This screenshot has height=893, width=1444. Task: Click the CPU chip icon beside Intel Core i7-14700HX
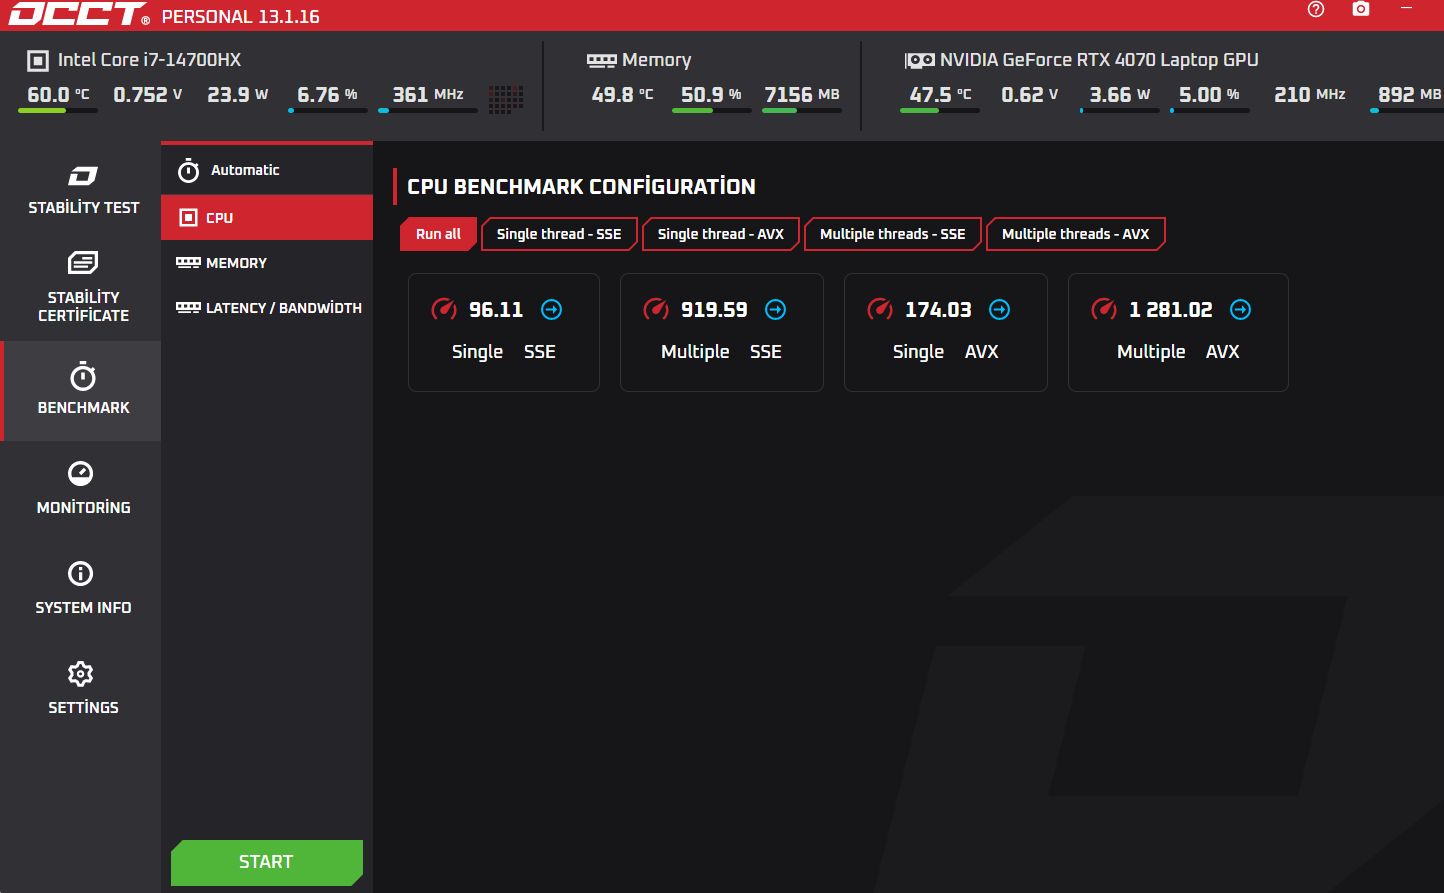pyautogui.click(x=38, y=61)
